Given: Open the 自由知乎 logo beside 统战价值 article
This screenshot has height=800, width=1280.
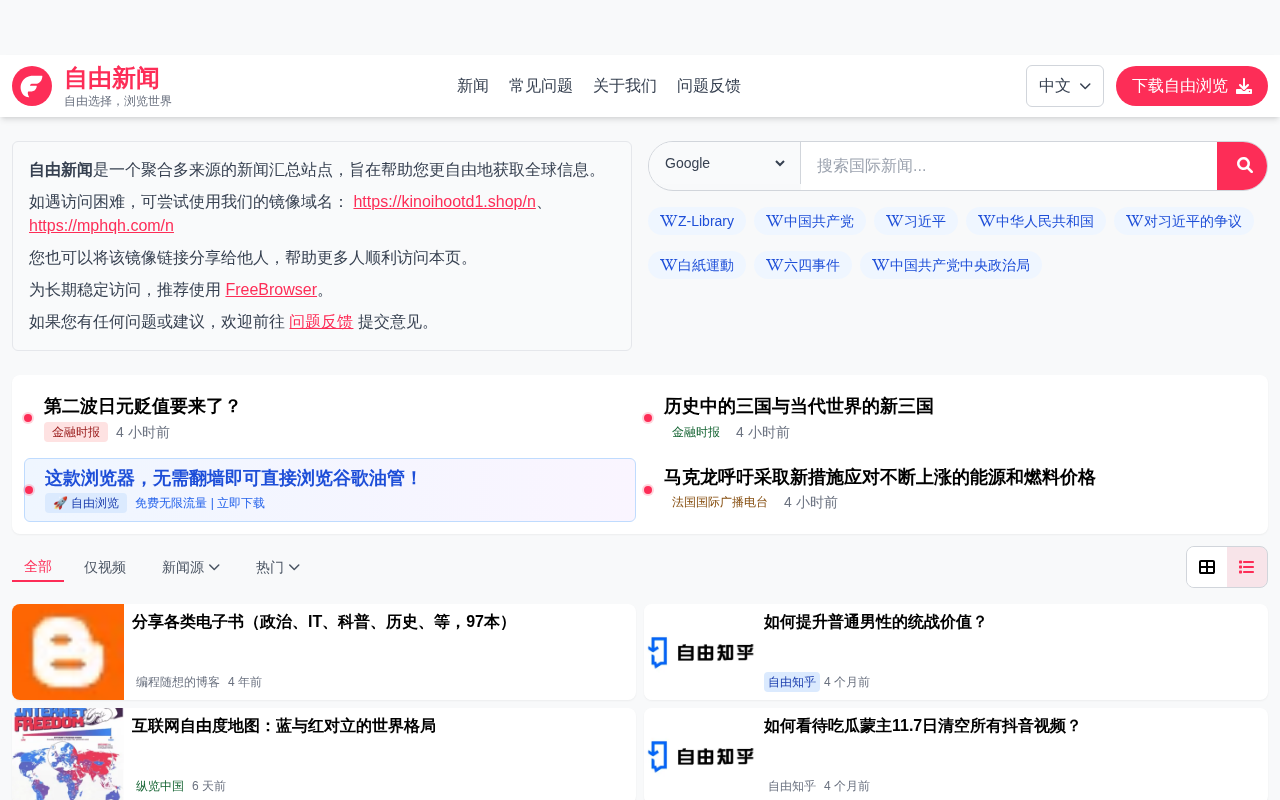Looking at the screenshot, I should [700, 652].
